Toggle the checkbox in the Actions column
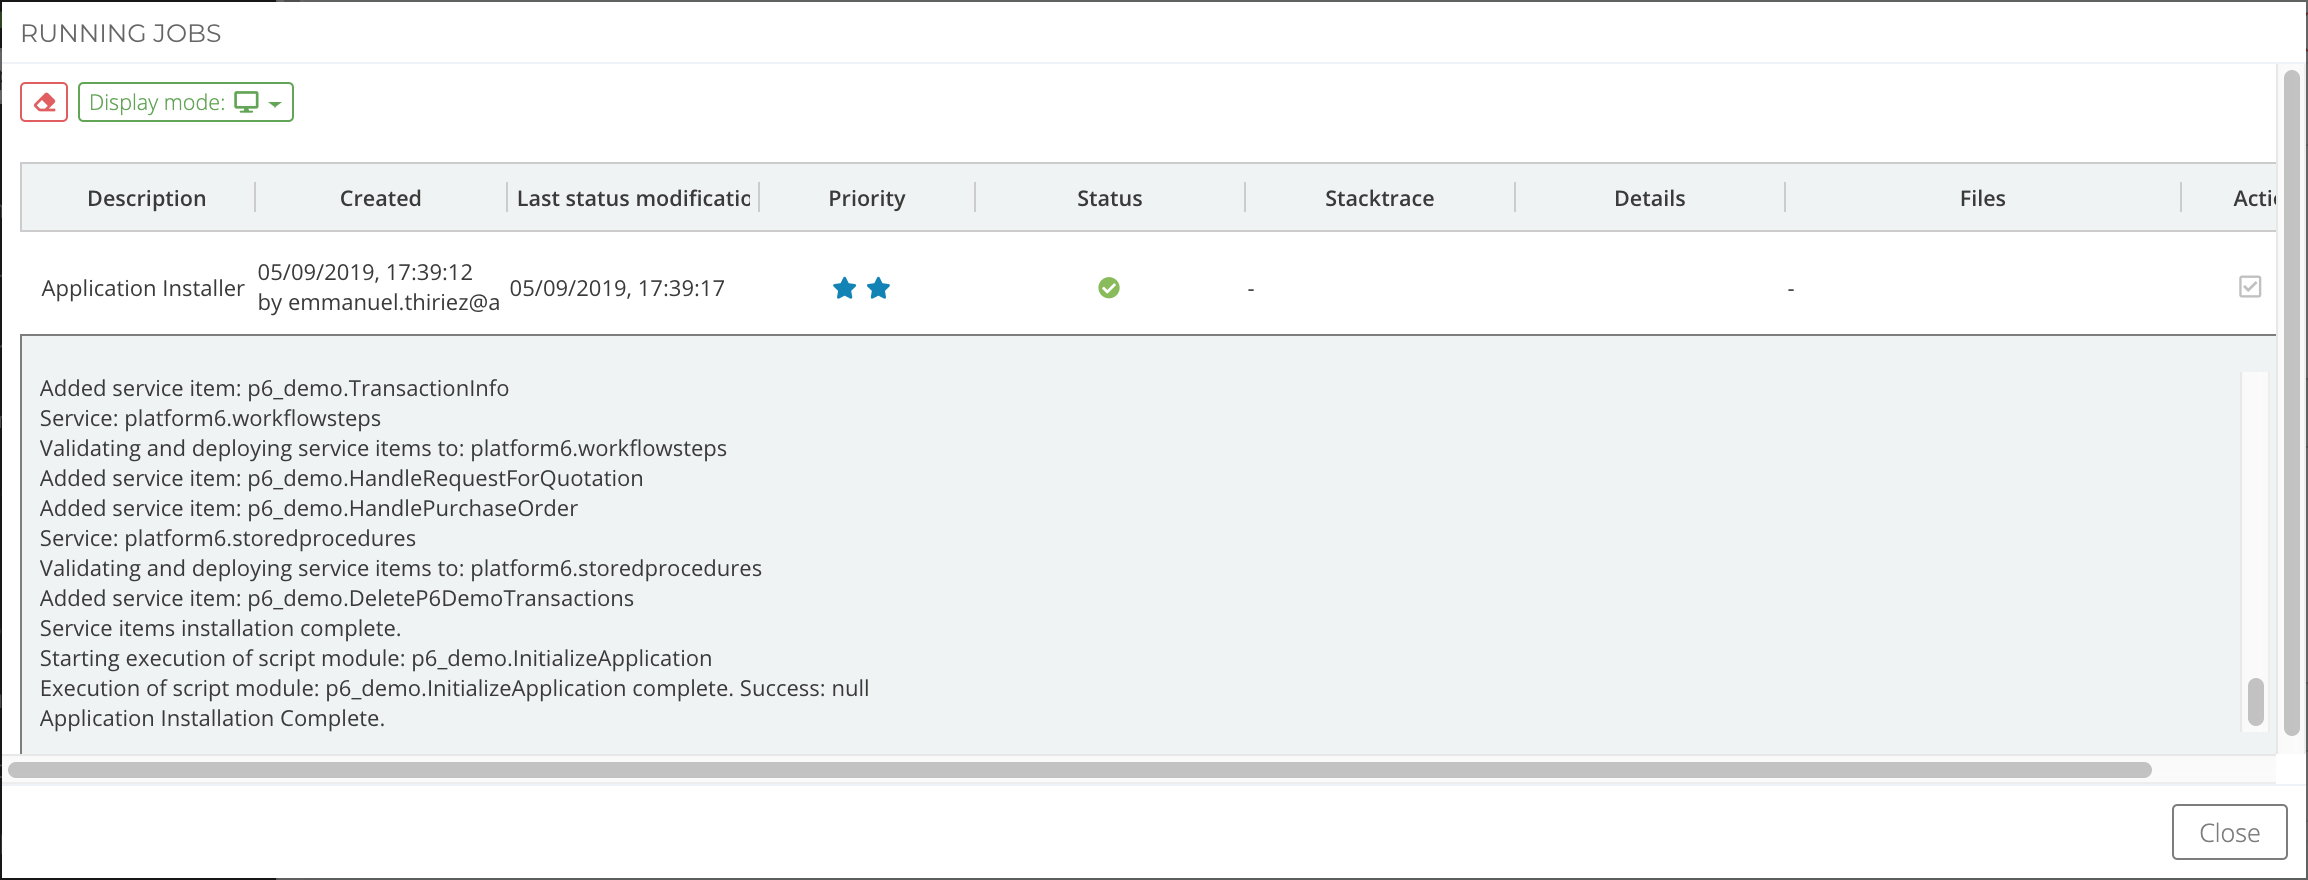Viewport: 2308px width, 880px height. [2249, 287]
